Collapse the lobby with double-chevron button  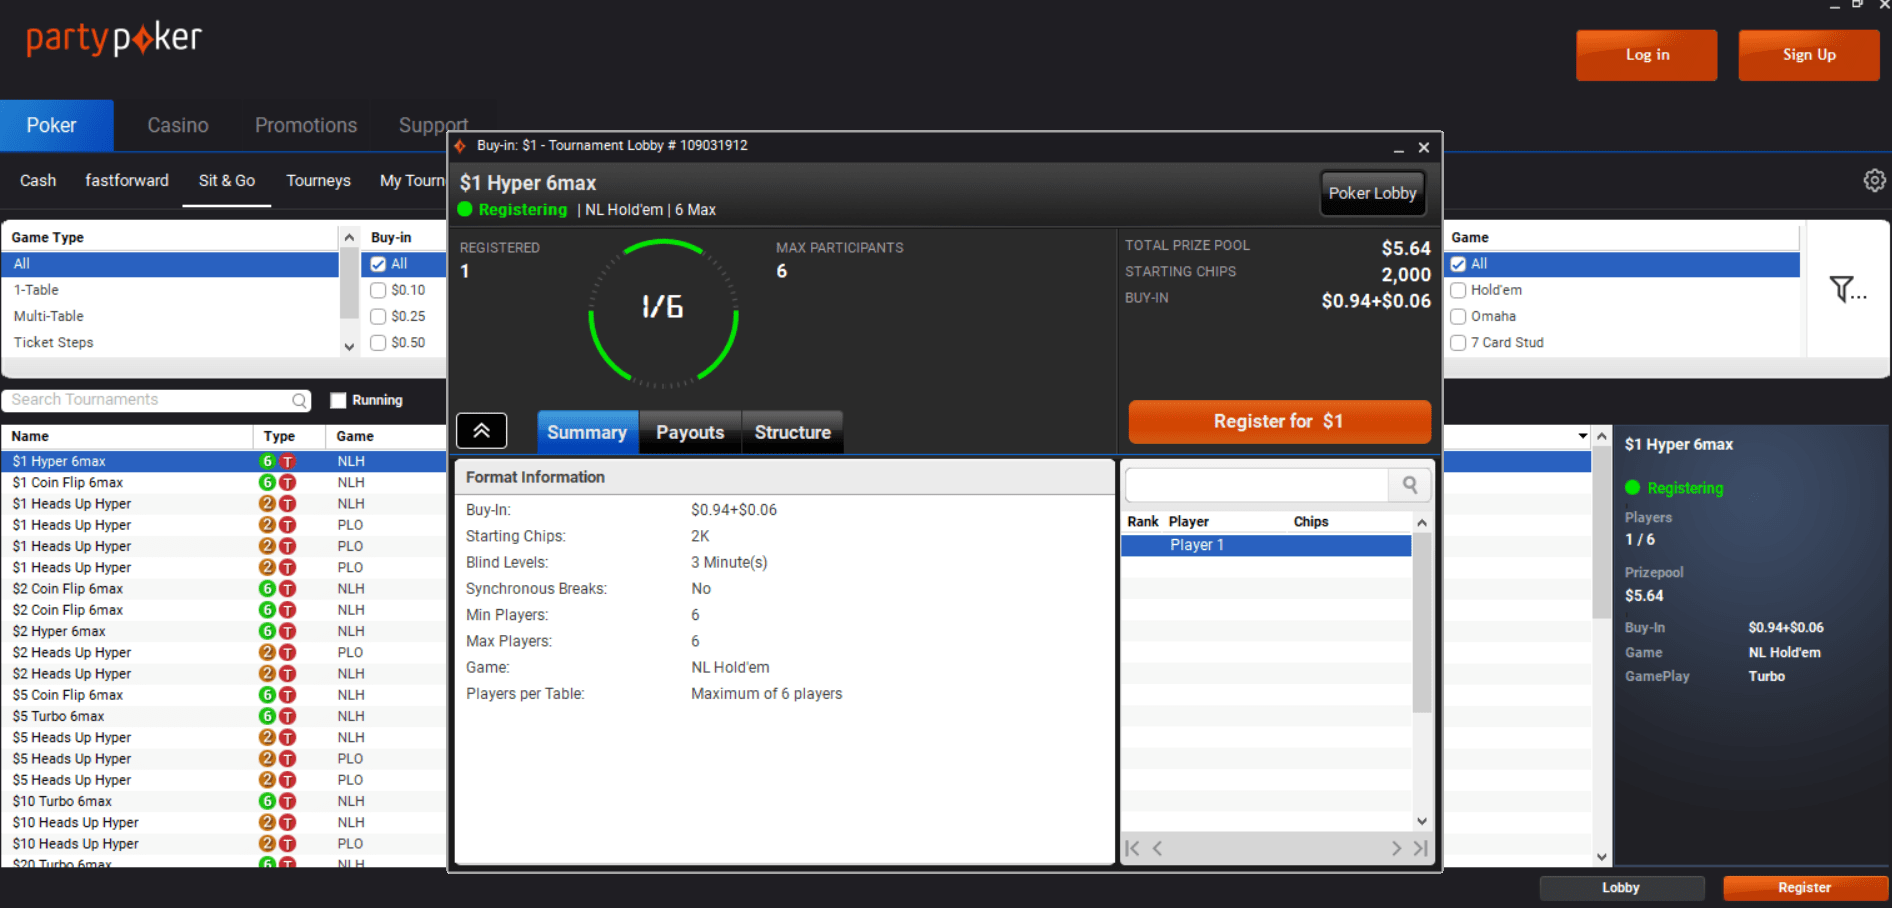tap(482, 431)
